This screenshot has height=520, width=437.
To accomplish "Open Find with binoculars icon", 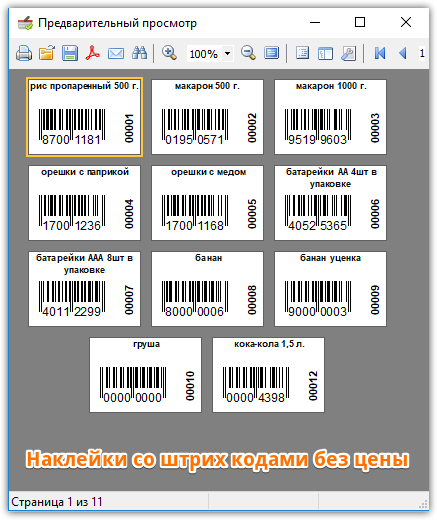I will [x=139, y=53].
